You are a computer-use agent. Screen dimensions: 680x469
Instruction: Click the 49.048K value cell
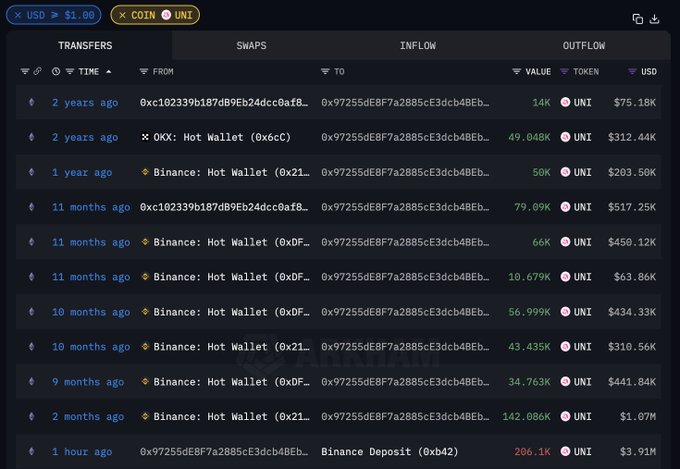[x=529, y=138]
